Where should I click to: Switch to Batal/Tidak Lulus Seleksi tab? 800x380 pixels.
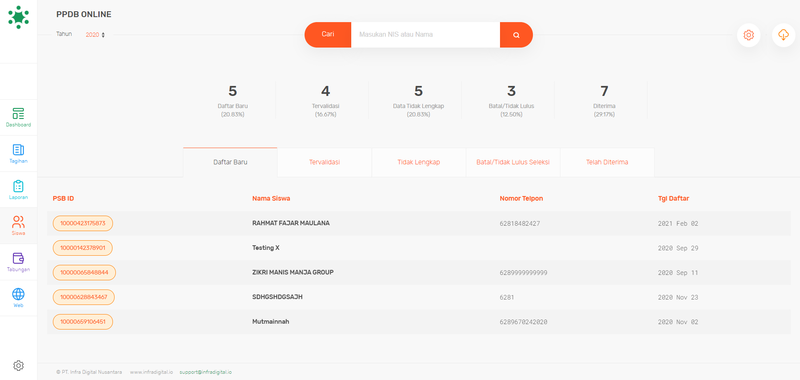tap(513, 162)
